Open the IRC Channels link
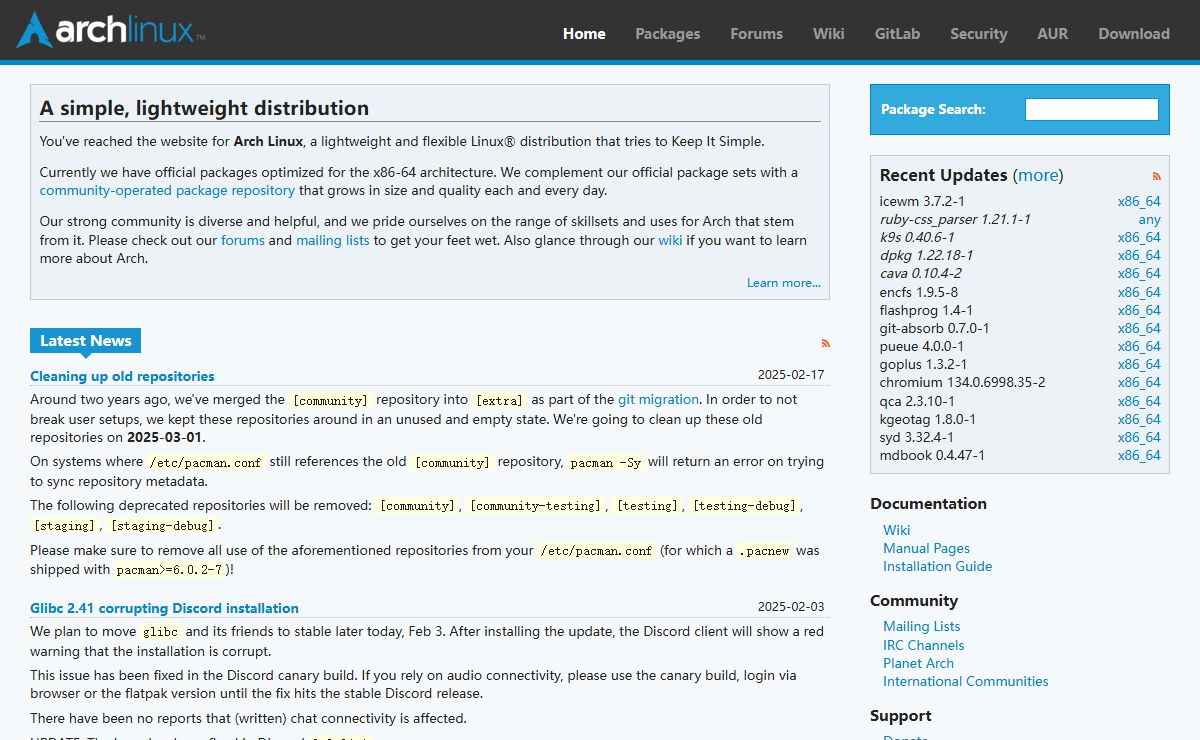Viewport: 1200px width, 740px height. 923,645
